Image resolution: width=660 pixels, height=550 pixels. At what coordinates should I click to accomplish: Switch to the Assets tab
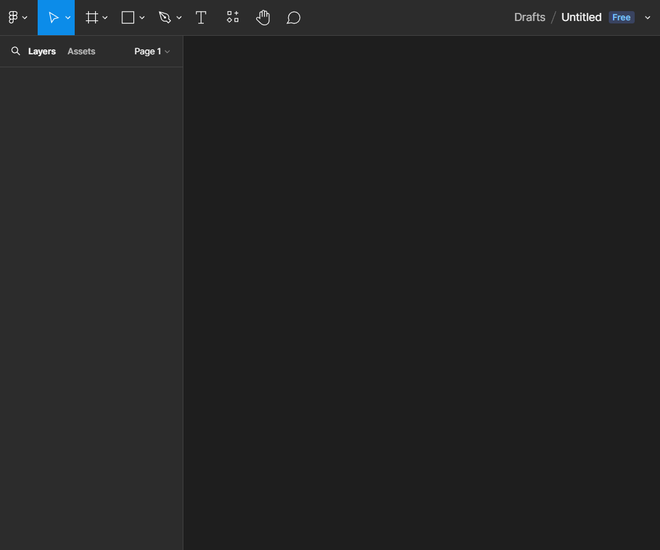point(81,51)
